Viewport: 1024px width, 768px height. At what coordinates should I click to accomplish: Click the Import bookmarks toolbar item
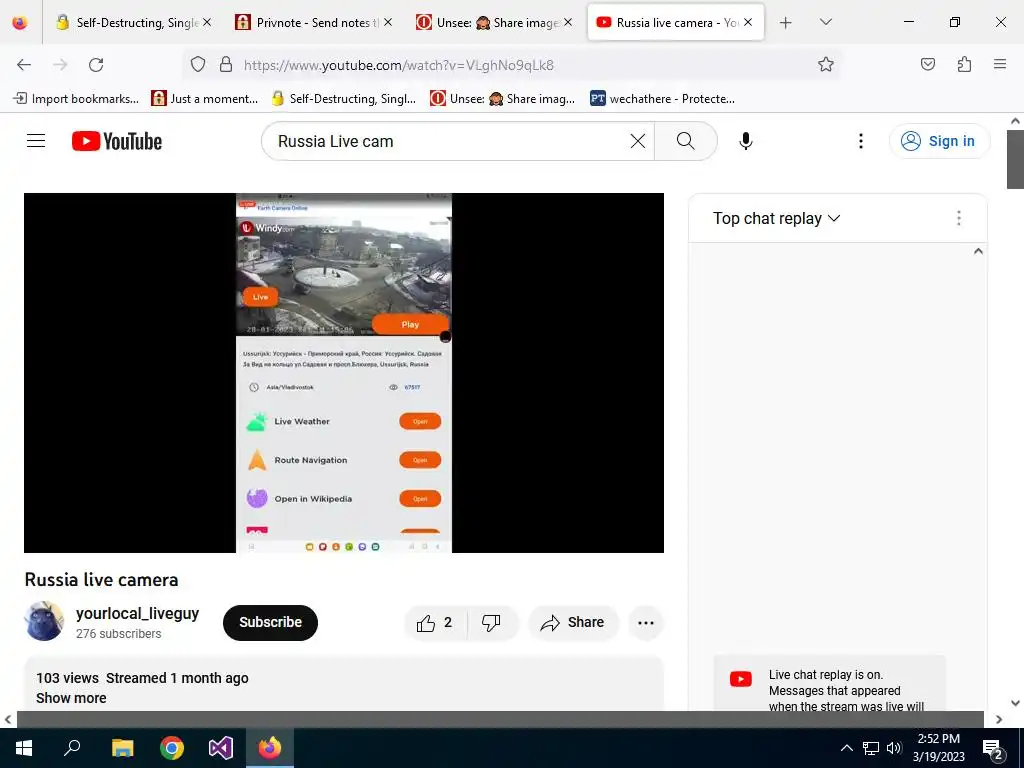[x=76, y=99]
